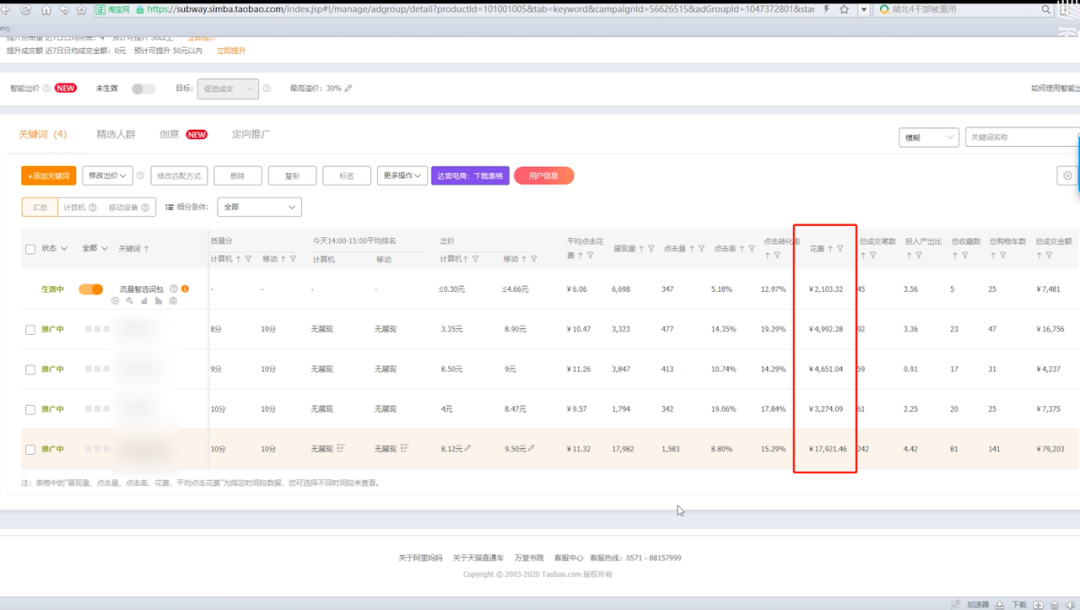1080x610 pixels.
Task: Bookmark page with star icon left of URL
Action: coord(82,10)
